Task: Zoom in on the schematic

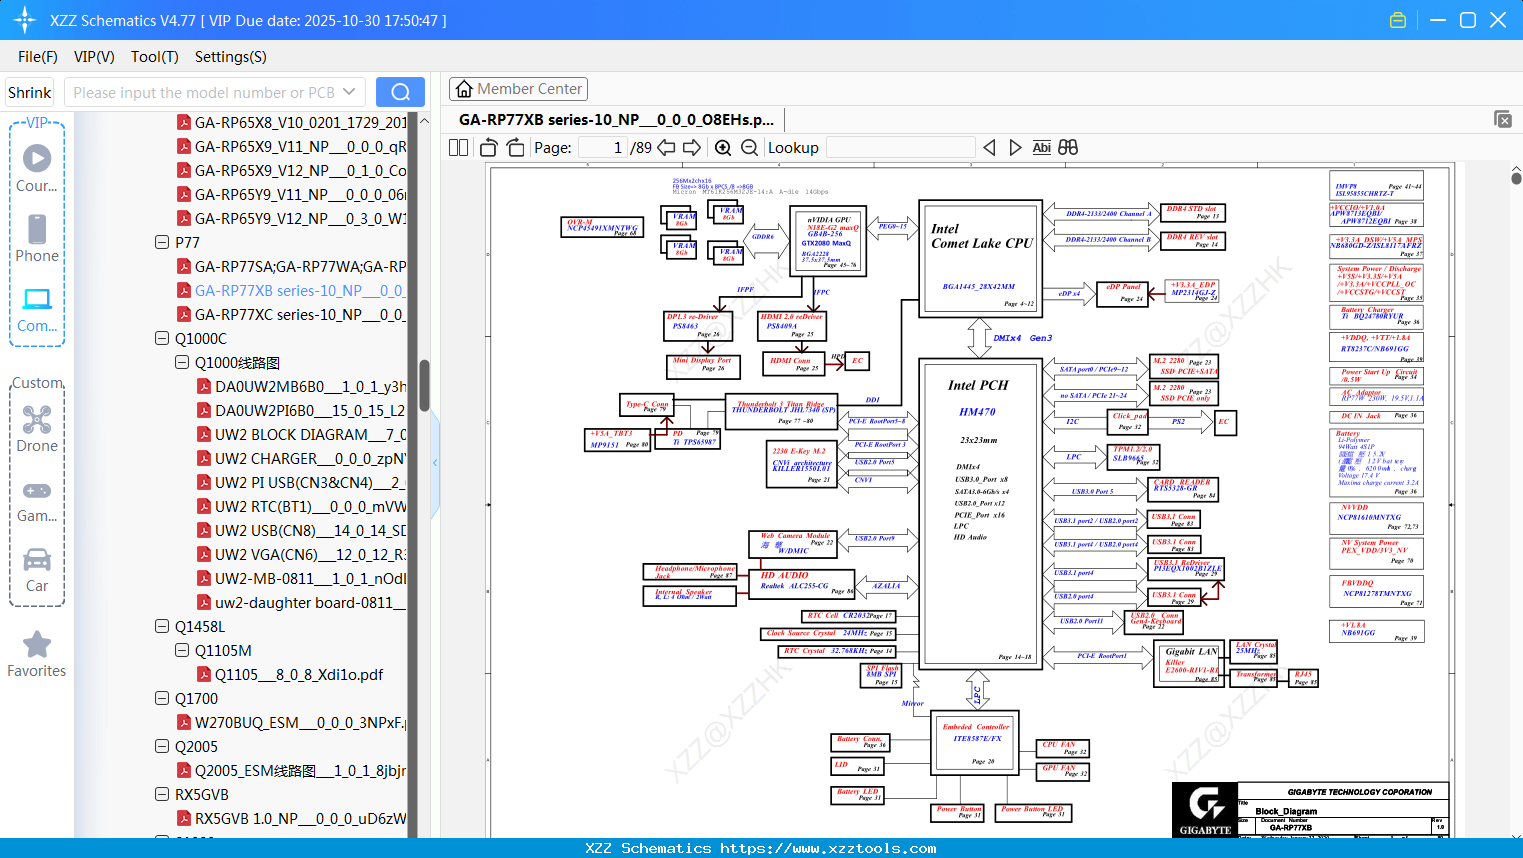Action: [723, 148]
